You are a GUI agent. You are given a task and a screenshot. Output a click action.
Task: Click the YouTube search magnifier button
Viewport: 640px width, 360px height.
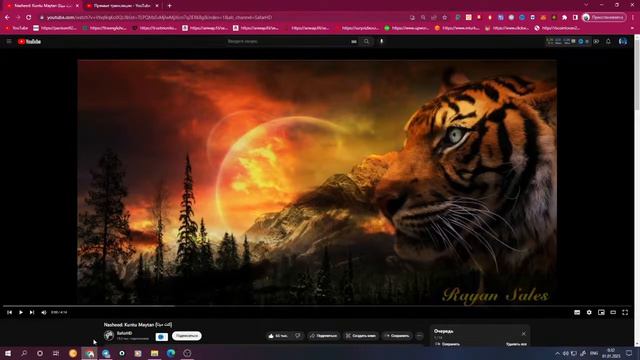[367, 41]
